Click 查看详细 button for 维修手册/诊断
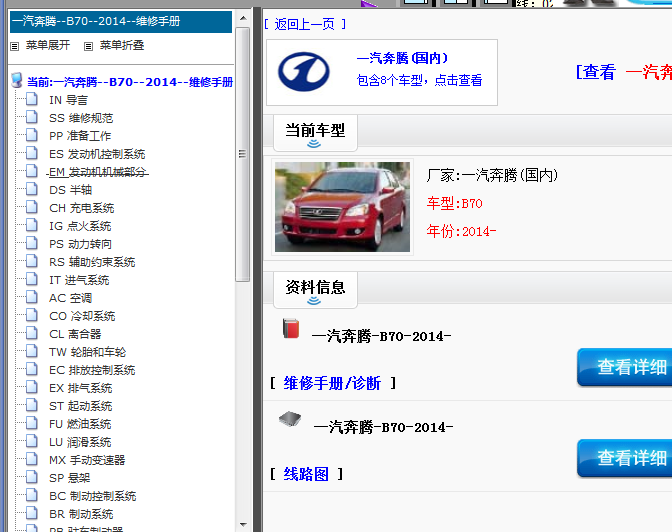Viewport: 672px width, 532px height. 624,367
